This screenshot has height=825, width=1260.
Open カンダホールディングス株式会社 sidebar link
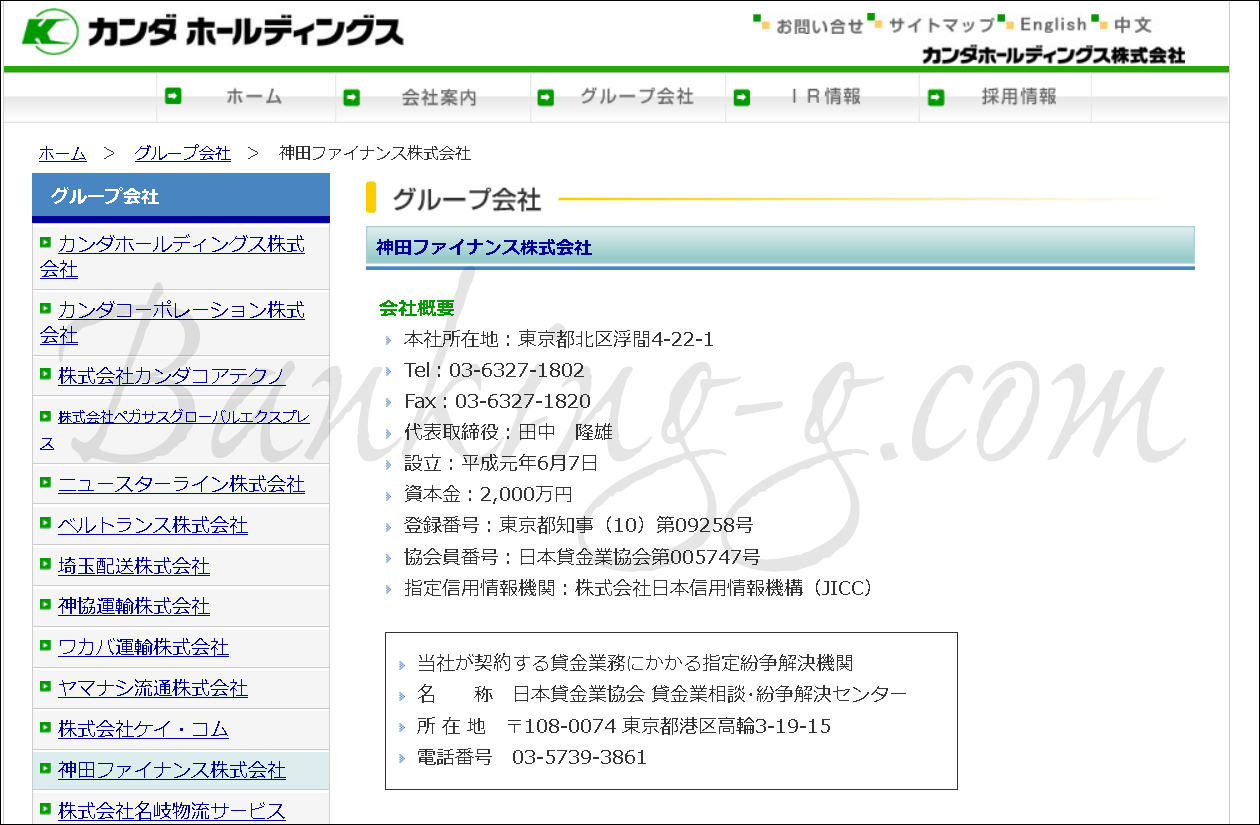tap(172, 257)
